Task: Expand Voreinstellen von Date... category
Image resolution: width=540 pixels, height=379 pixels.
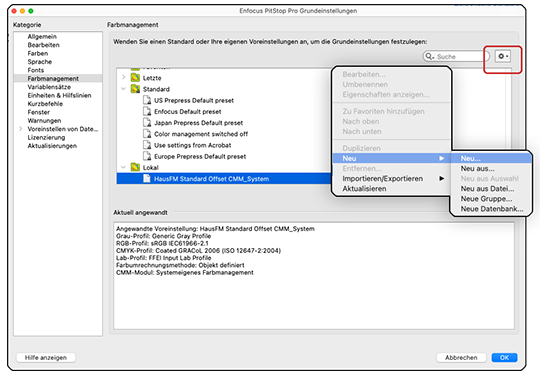Action: coord(21,129)
